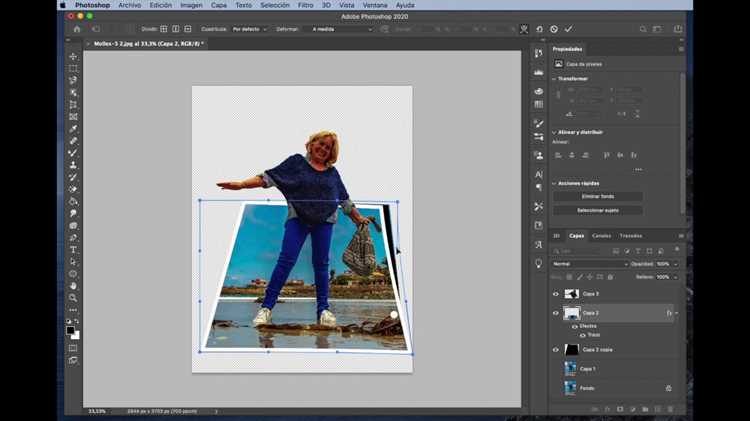Open the Deformar warp preset dropdown
Image resolution: width=750 pixels, height=421 pixels.
(x=342, y=29)
